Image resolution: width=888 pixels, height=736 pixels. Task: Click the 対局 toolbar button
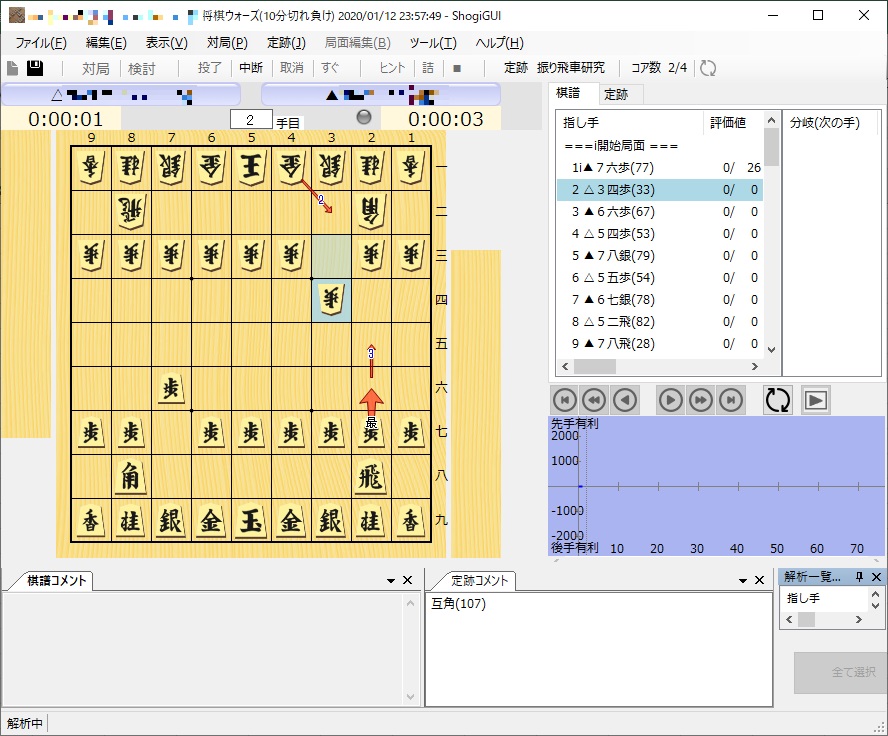click(x=96, y=69)
